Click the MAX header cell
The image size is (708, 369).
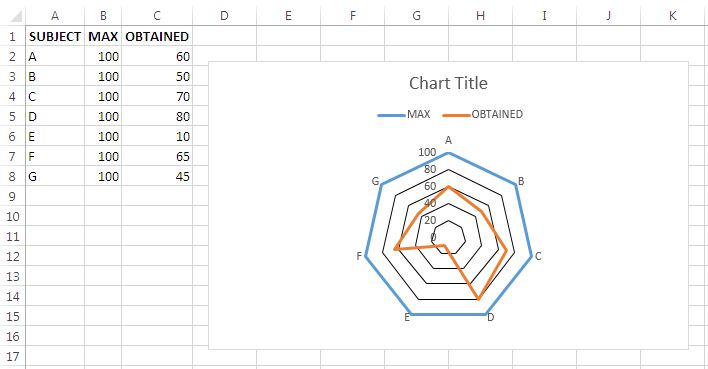[x=103, y=36]
